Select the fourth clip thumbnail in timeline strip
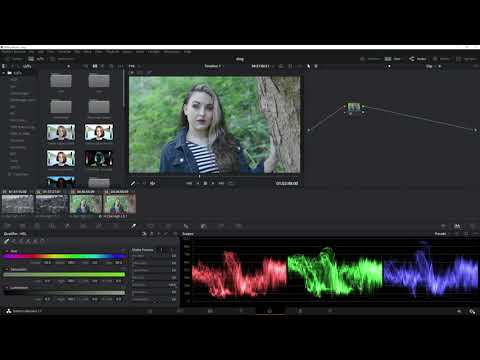This screenshot has height=360, width=480. (119, 204)
